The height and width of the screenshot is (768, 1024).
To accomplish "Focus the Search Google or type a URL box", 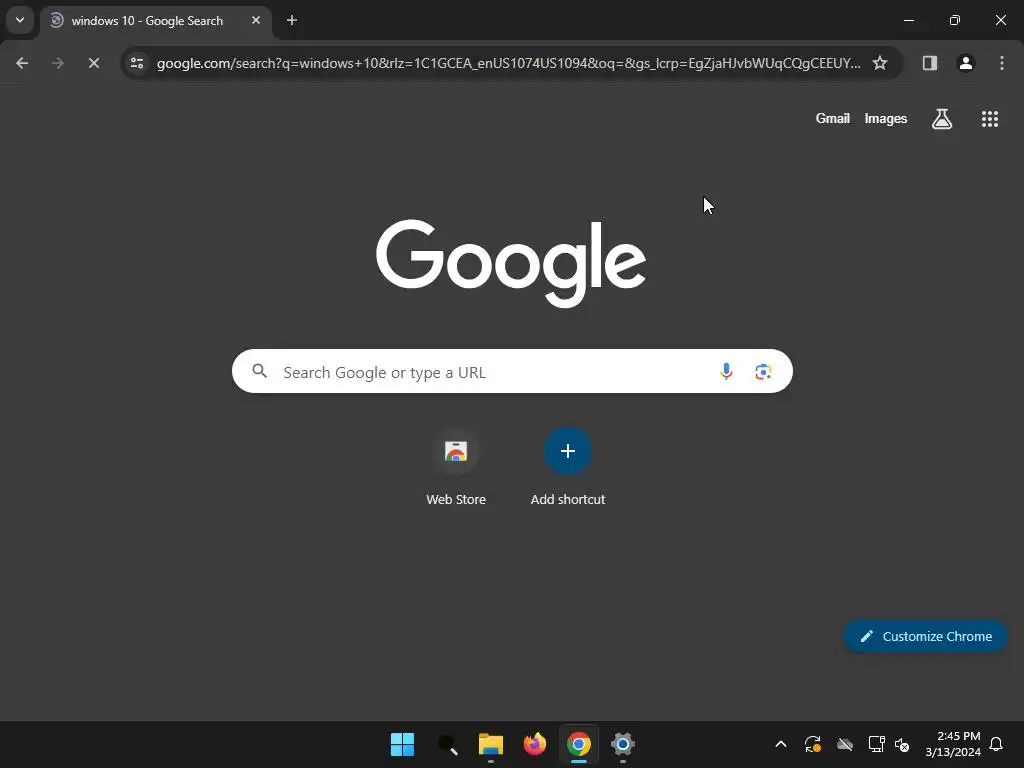I will [512, 372].
